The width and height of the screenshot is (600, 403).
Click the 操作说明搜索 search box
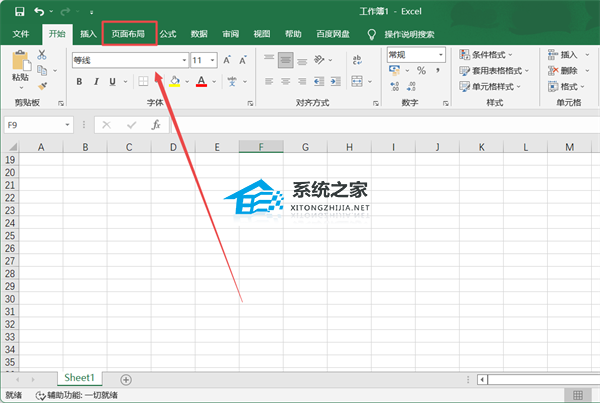(409, 34)
